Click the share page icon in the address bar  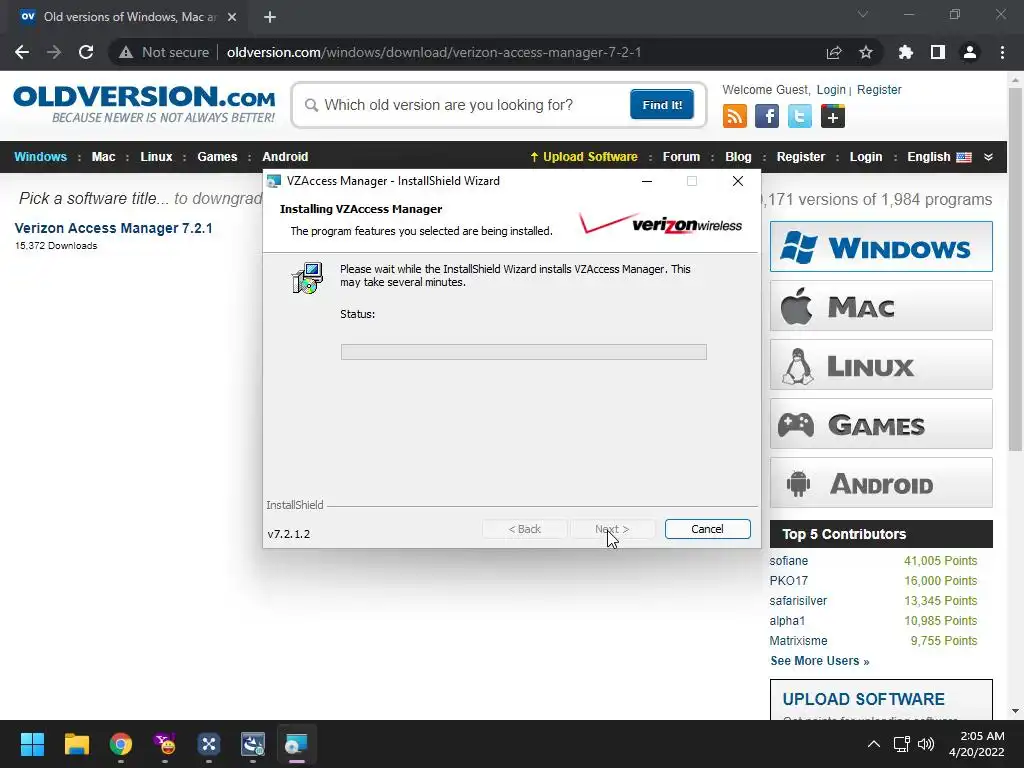pyautogui.click(x=834, y=52)
